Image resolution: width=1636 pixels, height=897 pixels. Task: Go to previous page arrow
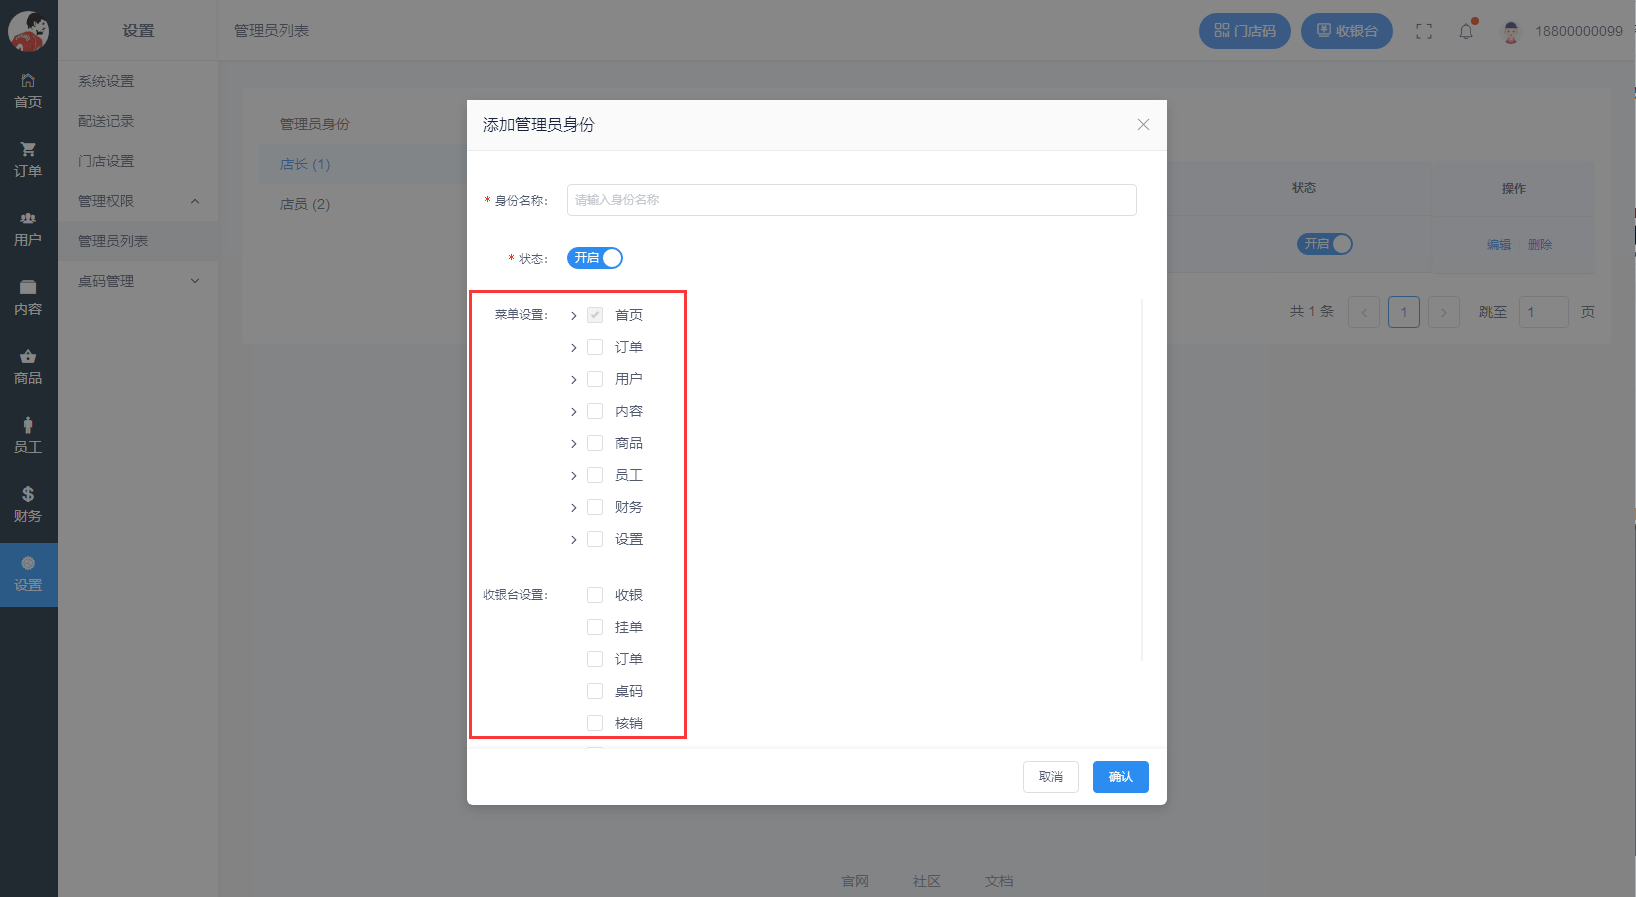[1364, 312]
